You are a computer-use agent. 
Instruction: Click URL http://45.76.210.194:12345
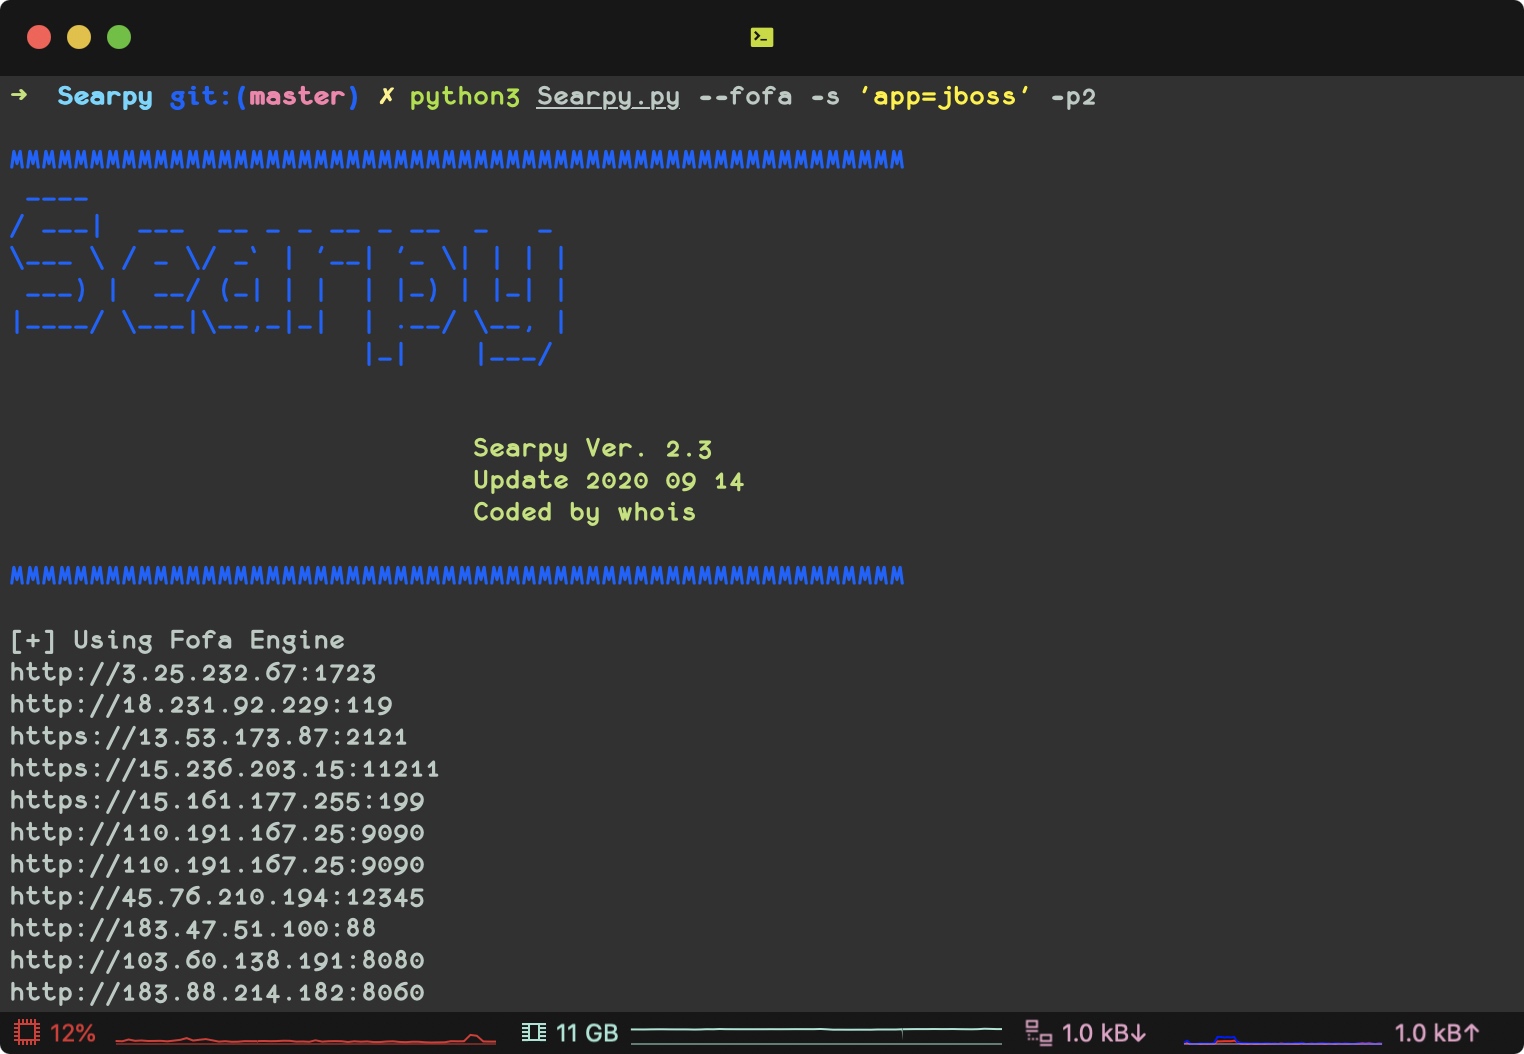point(217,897)
